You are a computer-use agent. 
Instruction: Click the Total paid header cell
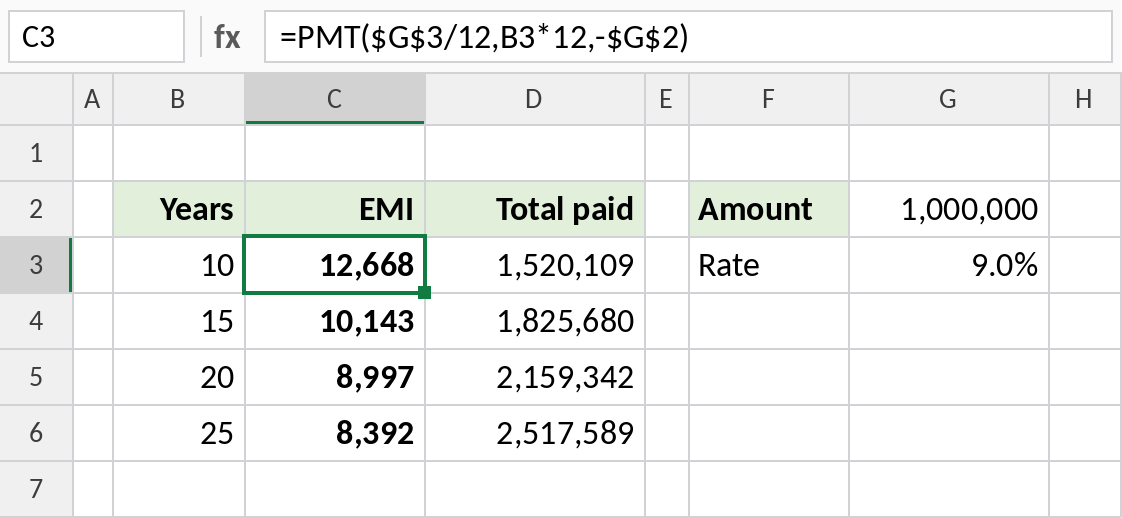[x=535, y=209]
